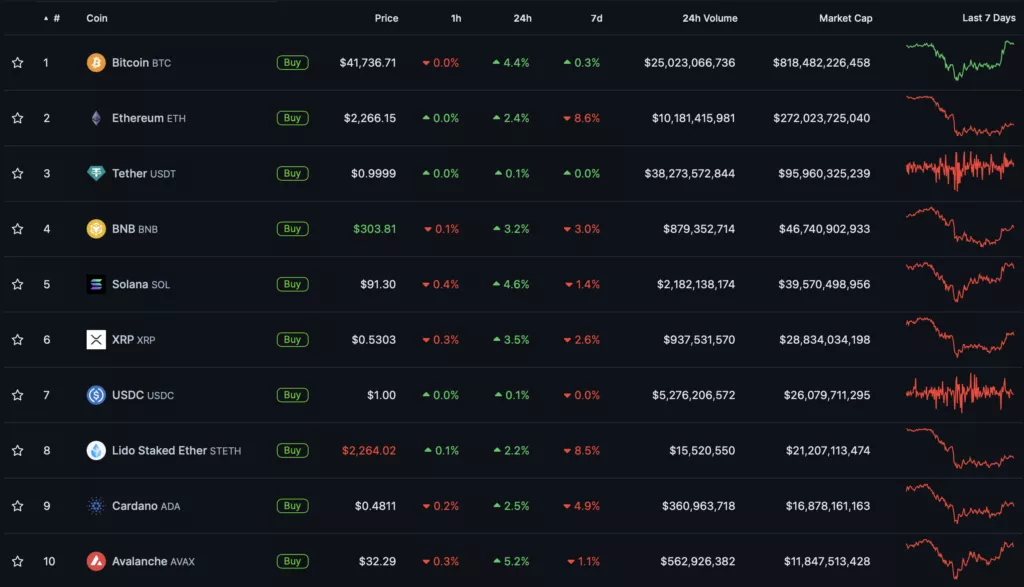Click the Bitcoin coin logo icon
This screenshot has height=587, width=1024.
96,63
